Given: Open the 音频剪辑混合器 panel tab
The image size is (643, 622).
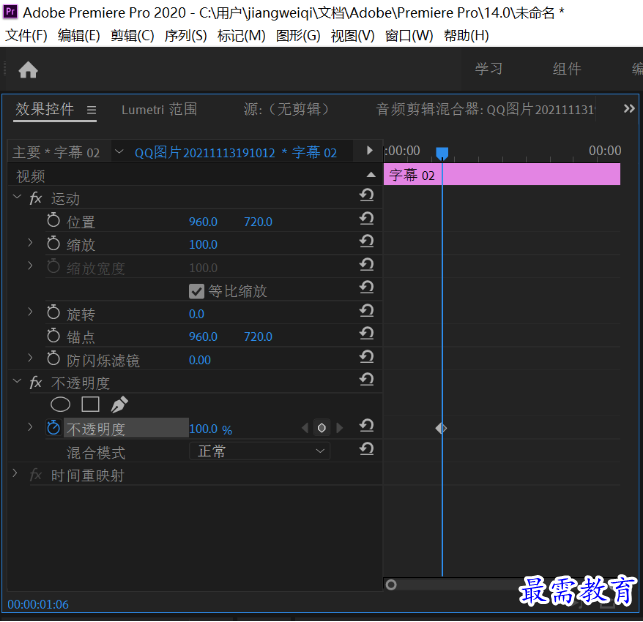Looking at the screenshot, I should click(x=486, y=109).
